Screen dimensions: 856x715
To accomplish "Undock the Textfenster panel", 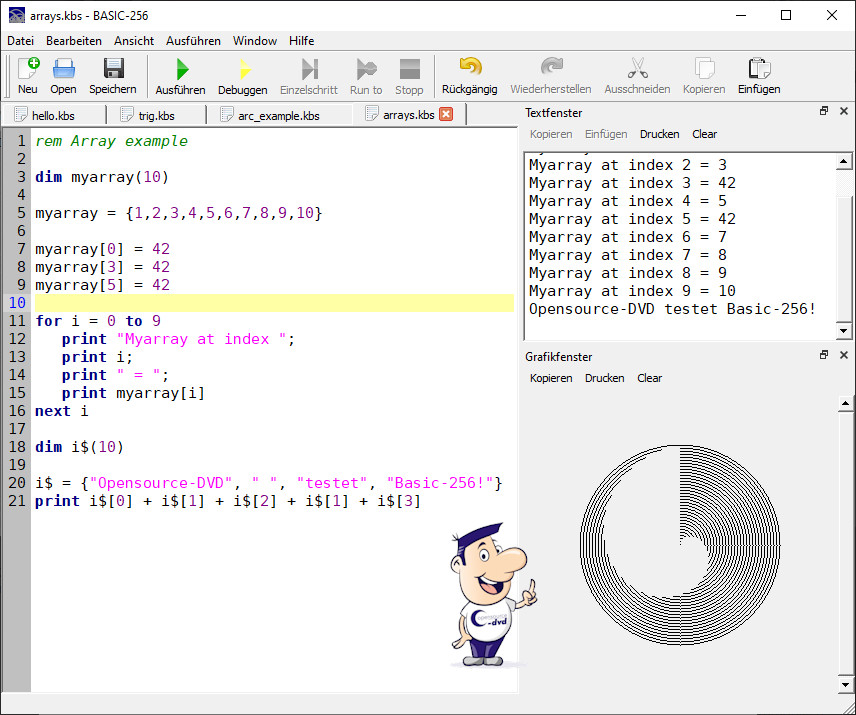I will point(824,111).
